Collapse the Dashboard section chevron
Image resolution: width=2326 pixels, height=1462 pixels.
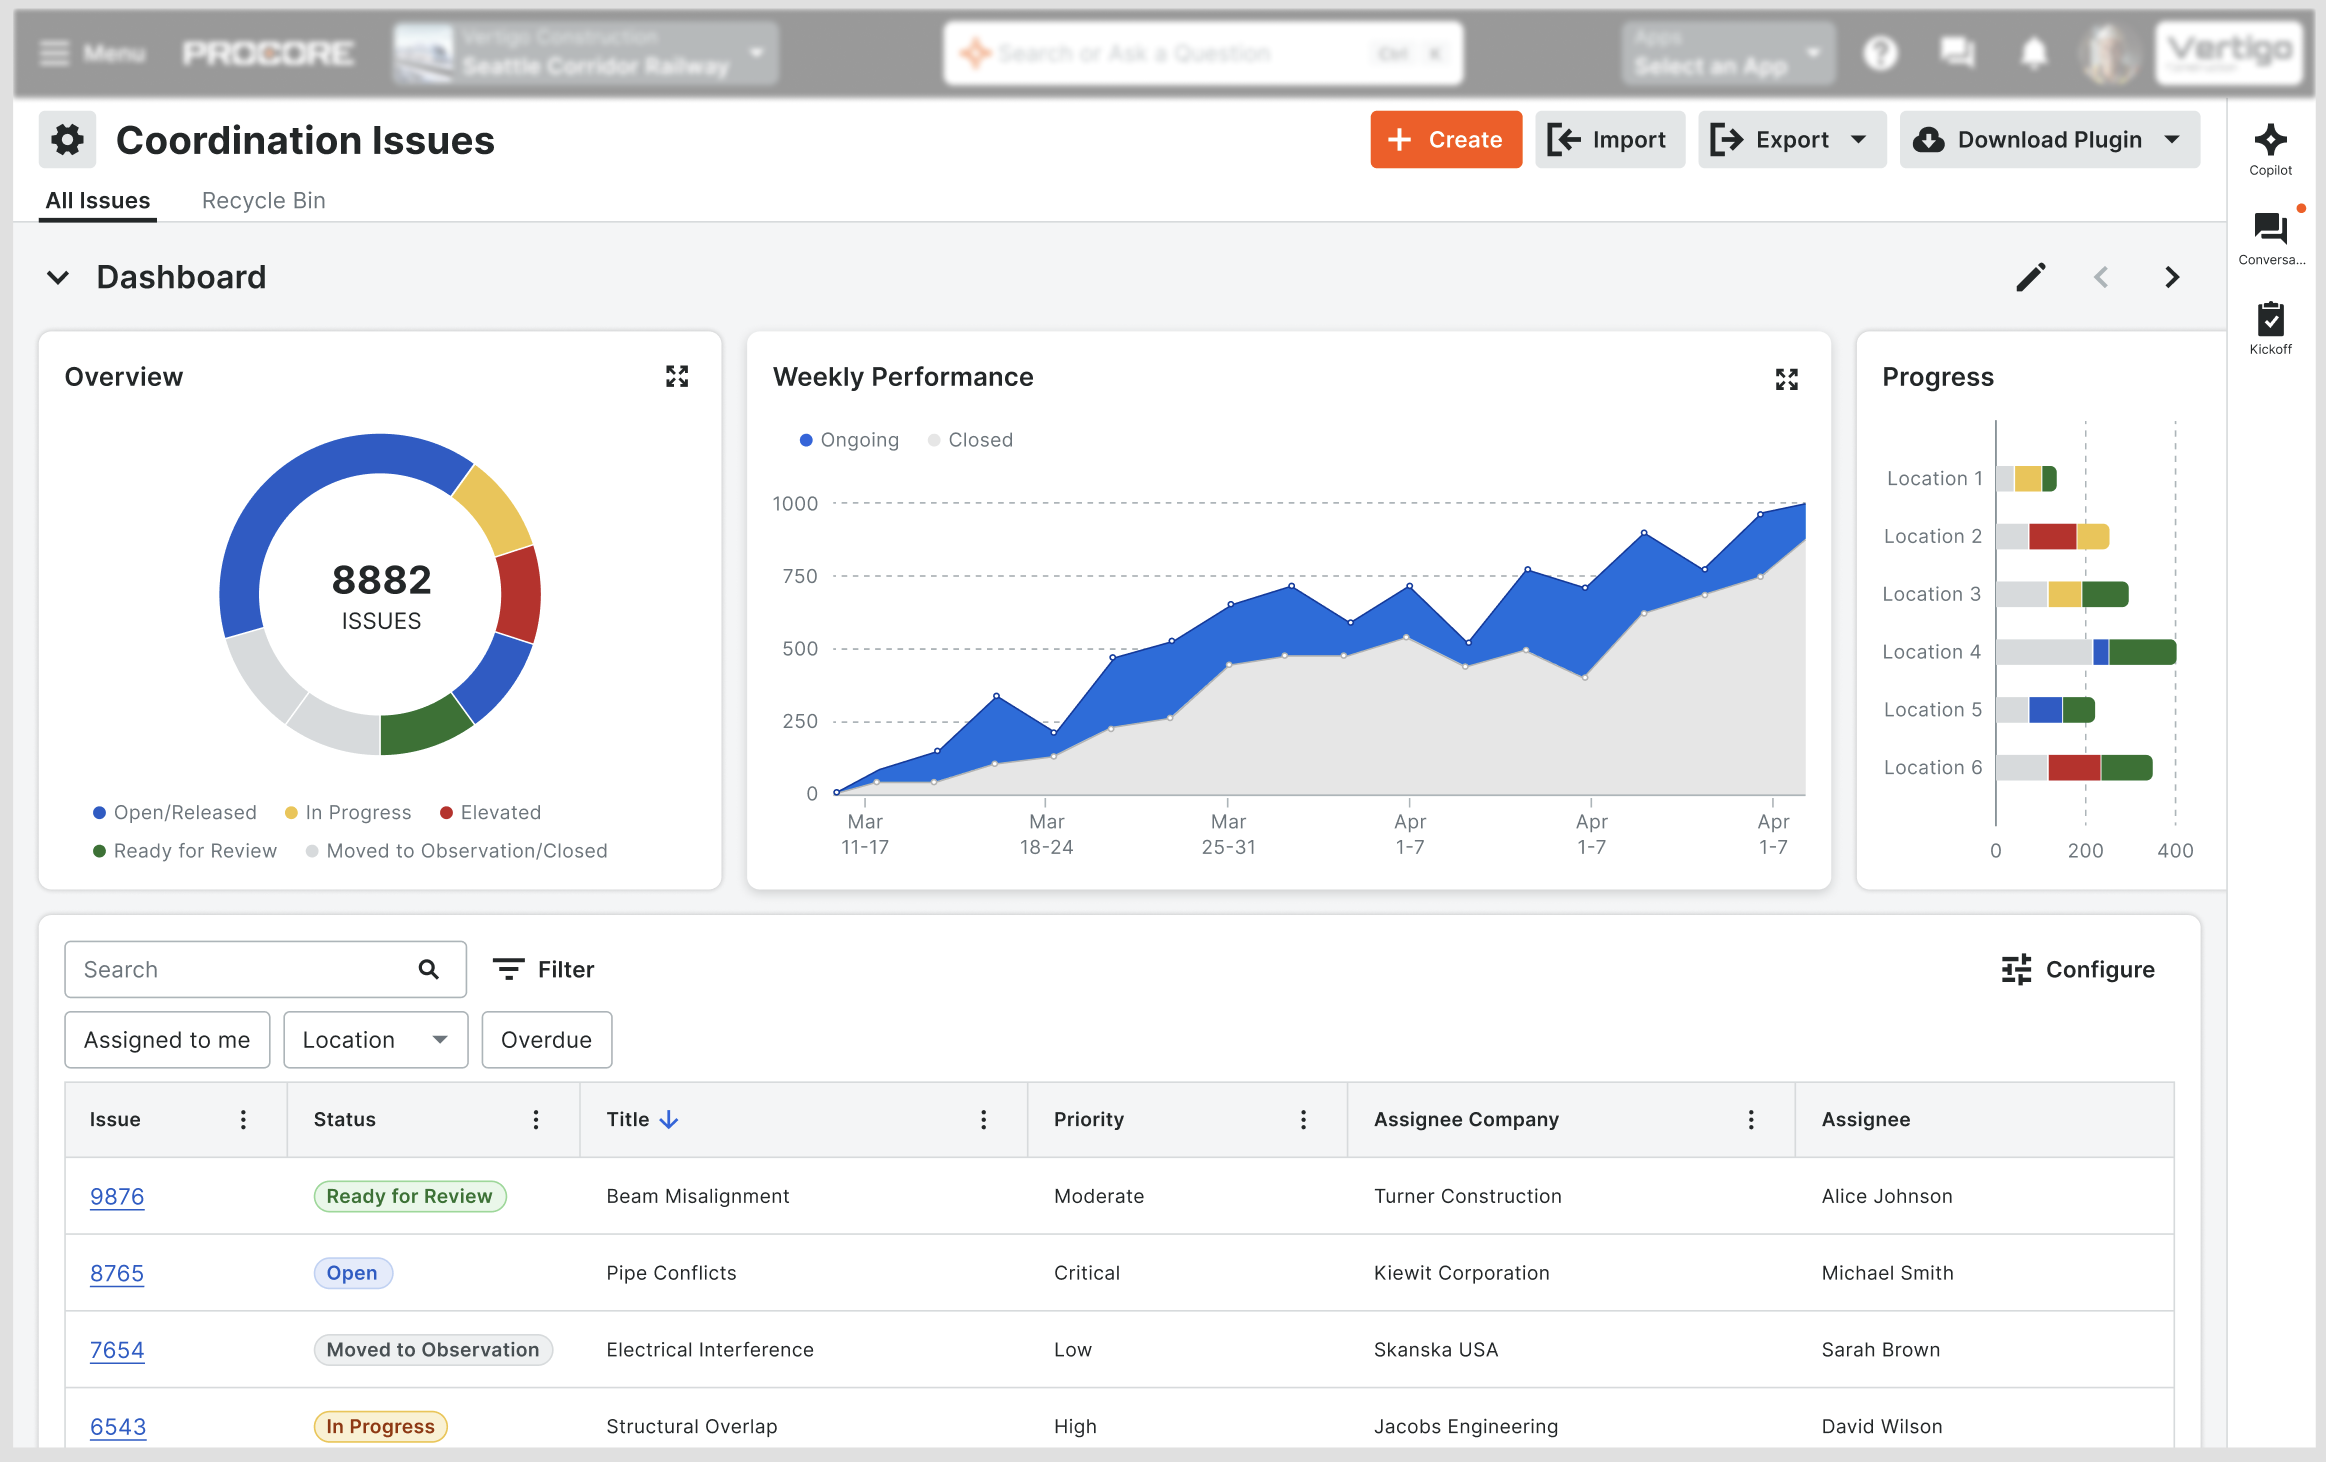[58, 277]
